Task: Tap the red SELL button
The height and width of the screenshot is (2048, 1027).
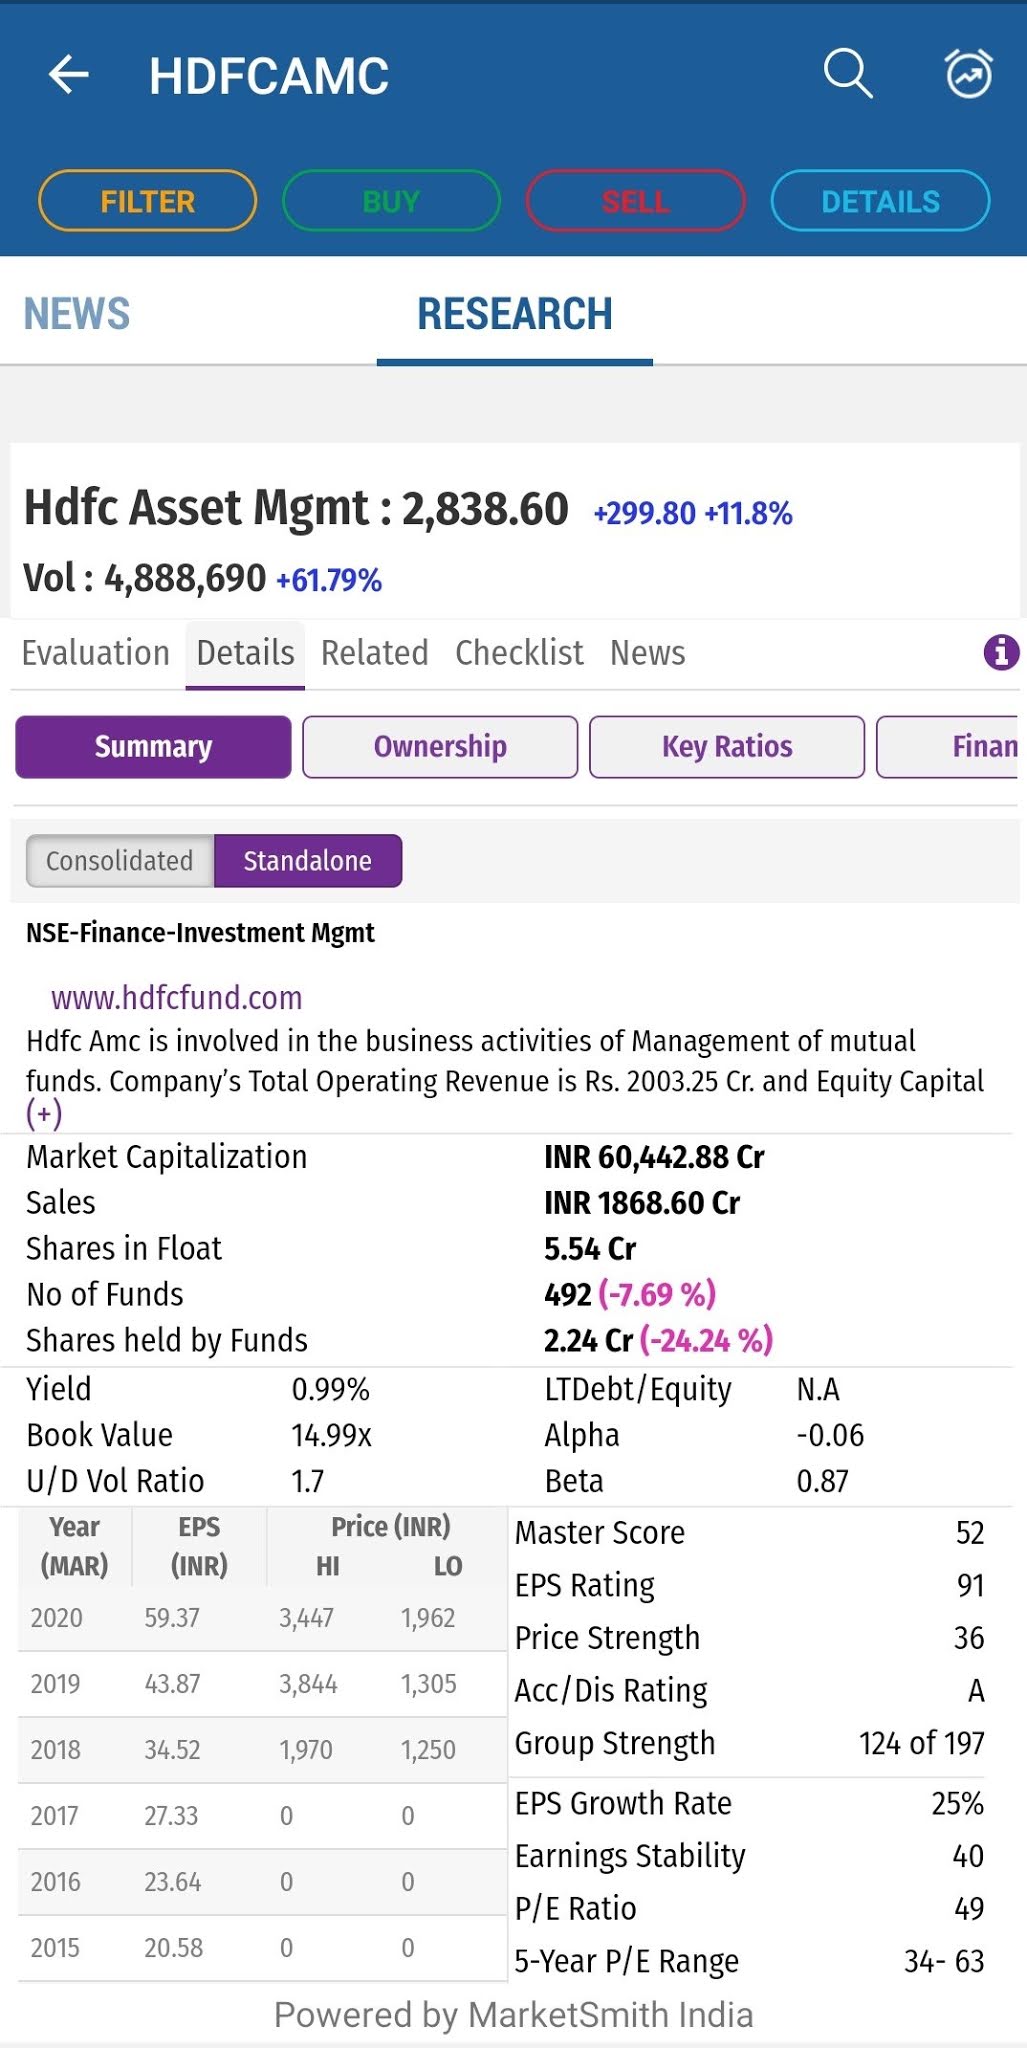Action: (636, 201)
